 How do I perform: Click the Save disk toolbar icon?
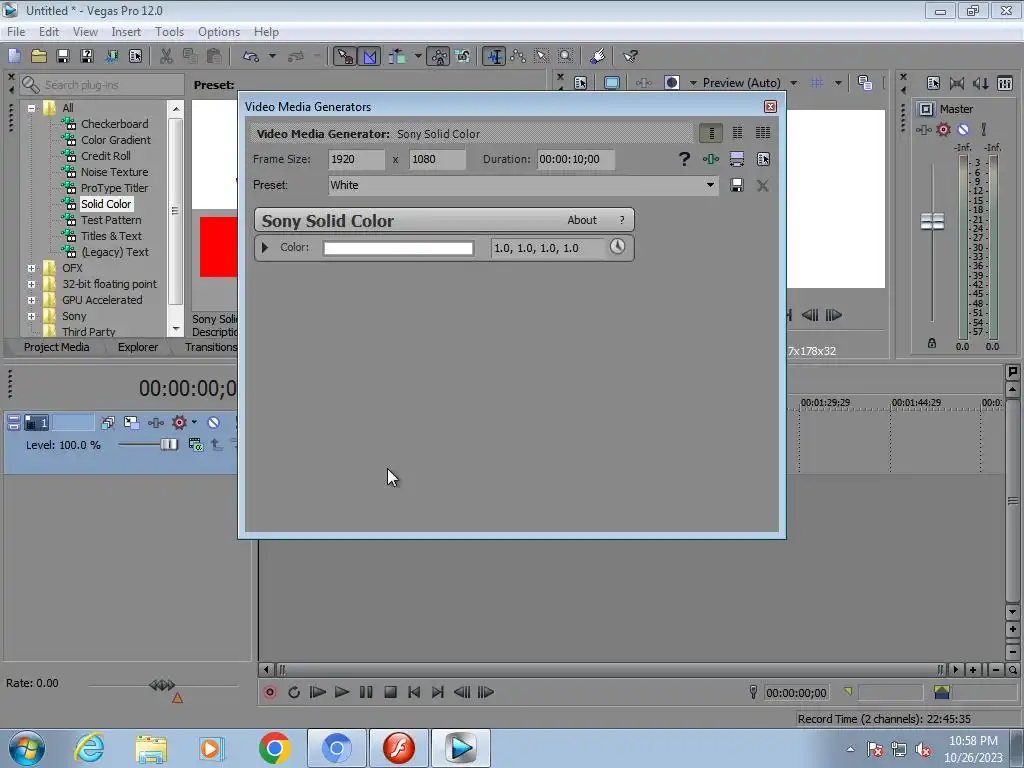(x=63, y=56)
